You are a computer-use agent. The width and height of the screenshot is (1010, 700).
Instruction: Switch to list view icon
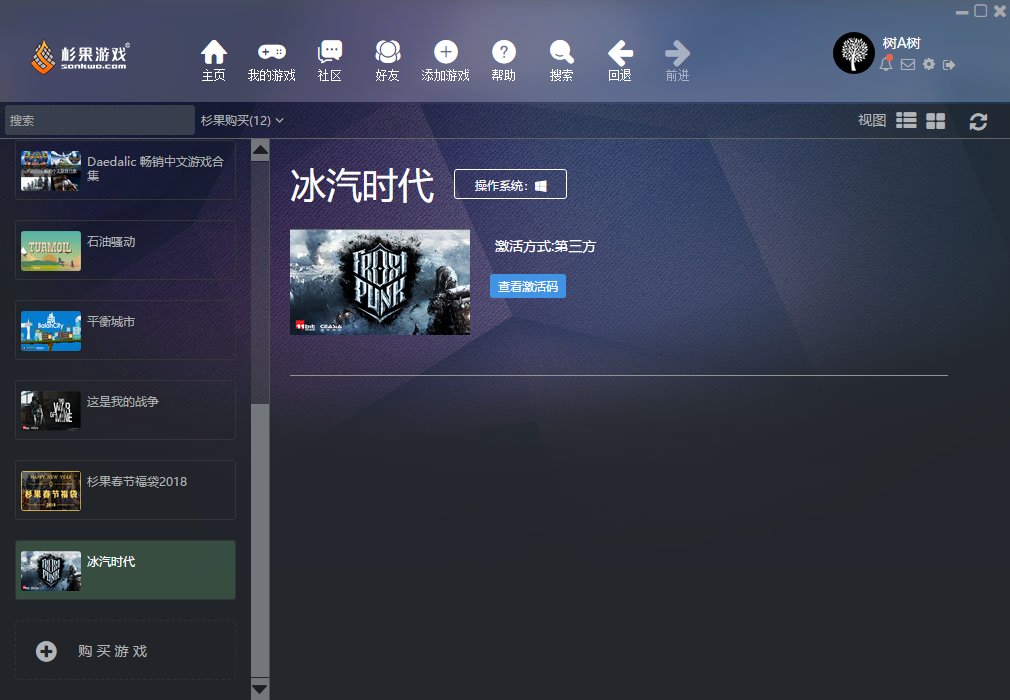click(906, 120)
